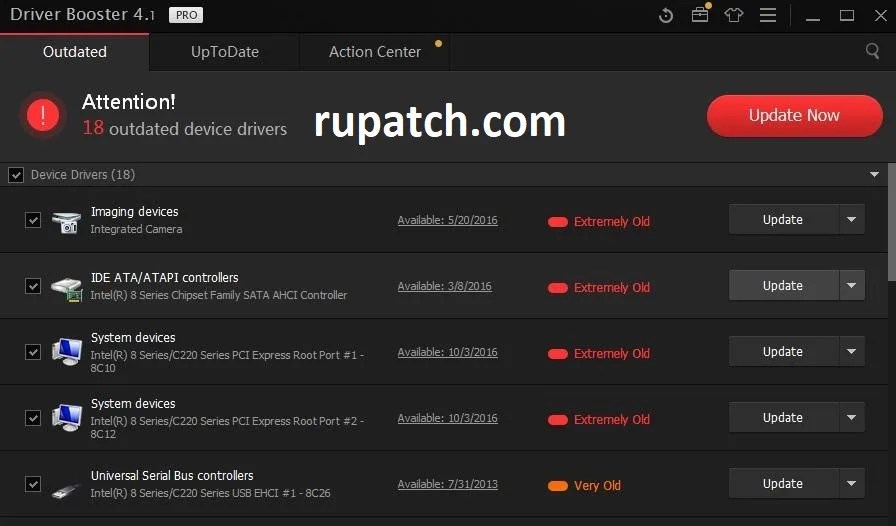Viewport: 896px width, 526px height.
Task: Click the PCI Express Root Port #2 icon
Action: tap(66, 418)
